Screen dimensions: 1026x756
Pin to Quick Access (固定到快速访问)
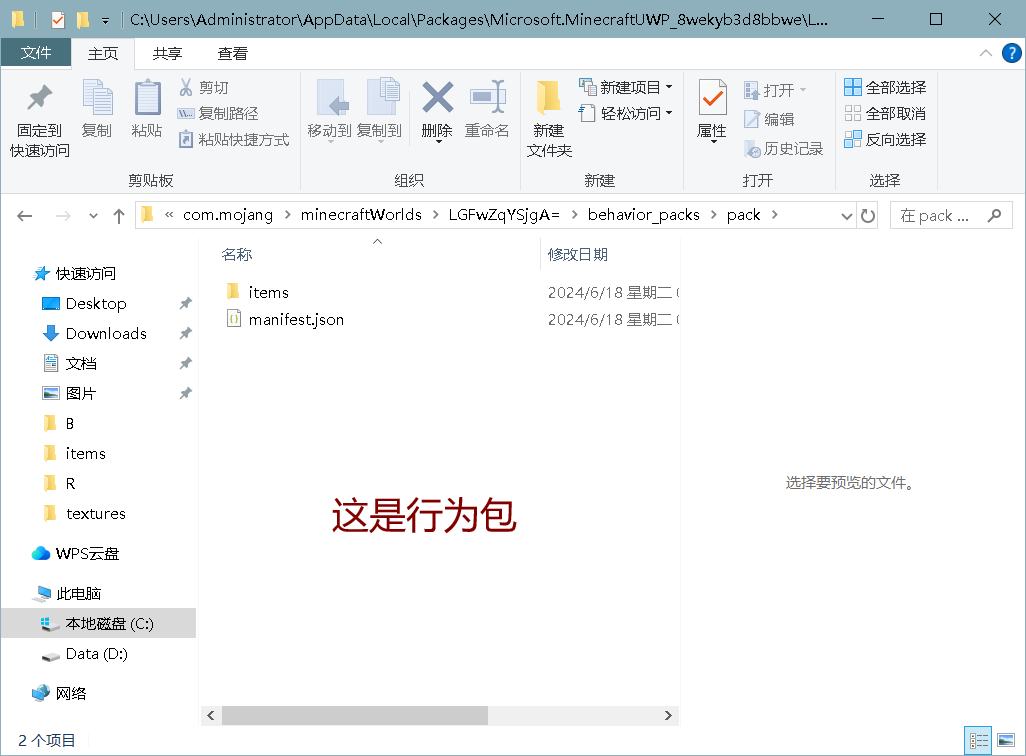(x=39, y=120)
